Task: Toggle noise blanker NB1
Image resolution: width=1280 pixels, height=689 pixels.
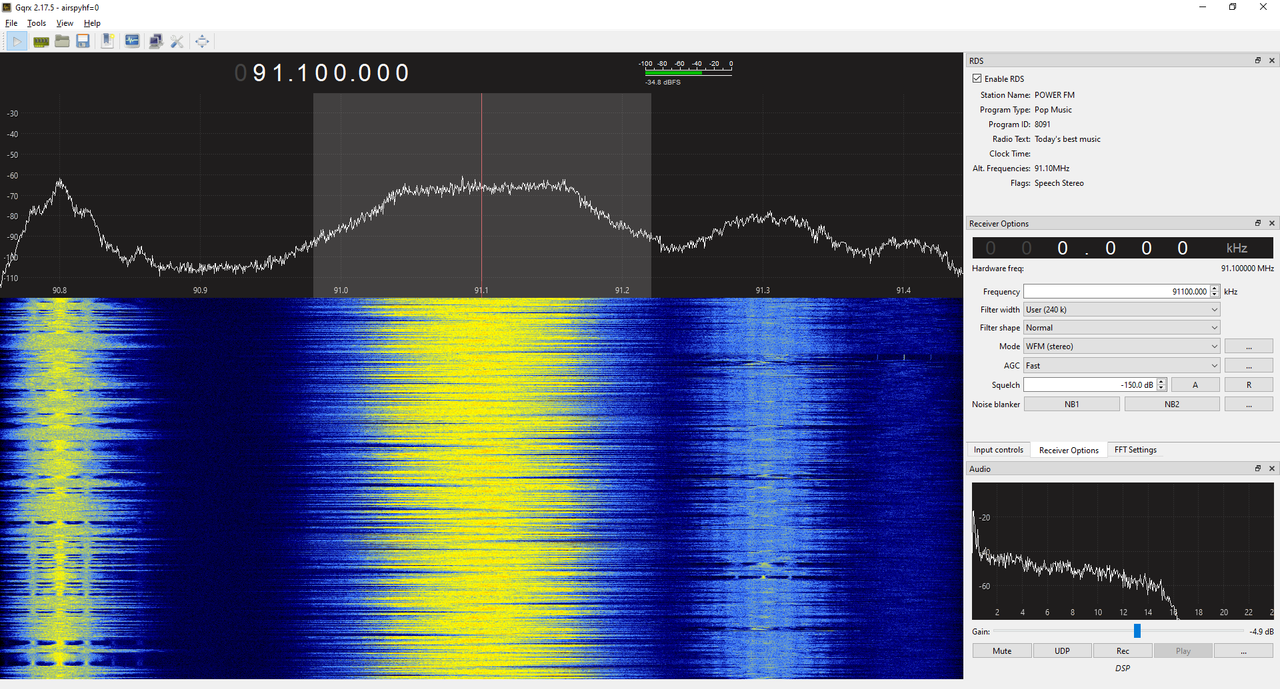Action: [x=1071, y=404]
